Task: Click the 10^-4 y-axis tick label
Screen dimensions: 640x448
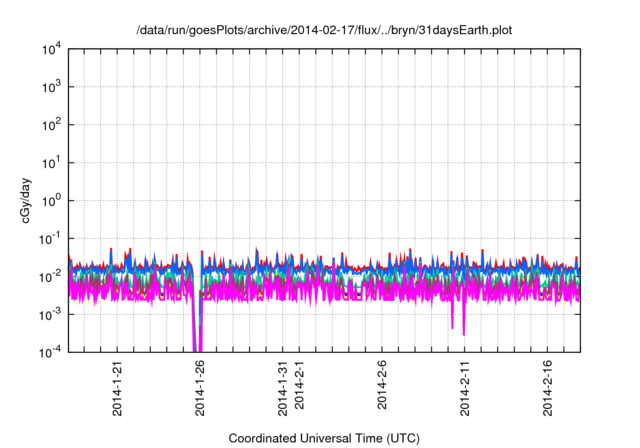Action: pos(50,352)
